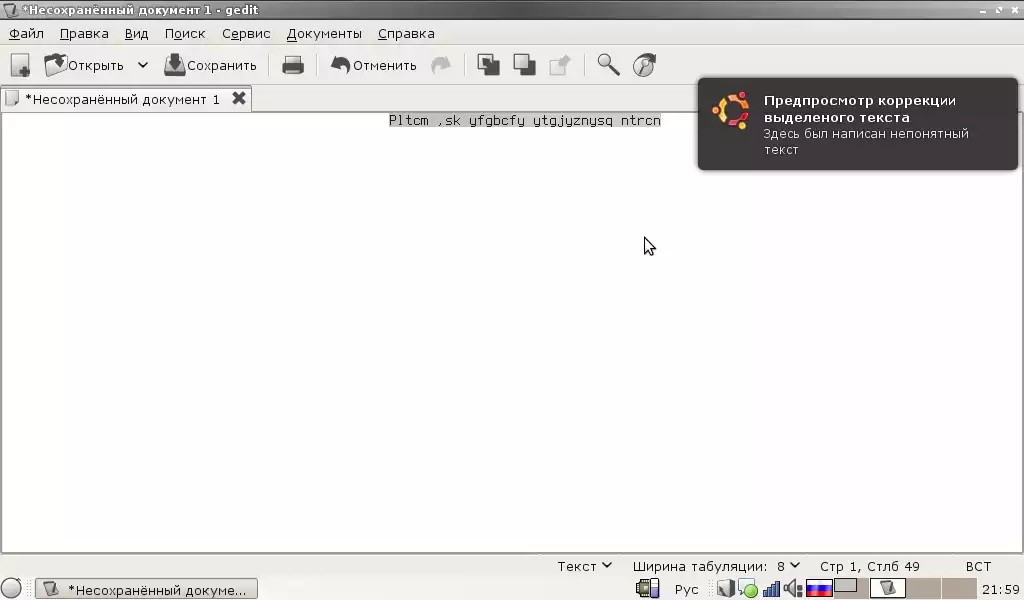1024x600 pixels.
Task: Click the Стр 1, Стлб 49 status
Action: (x=869, y=566)
